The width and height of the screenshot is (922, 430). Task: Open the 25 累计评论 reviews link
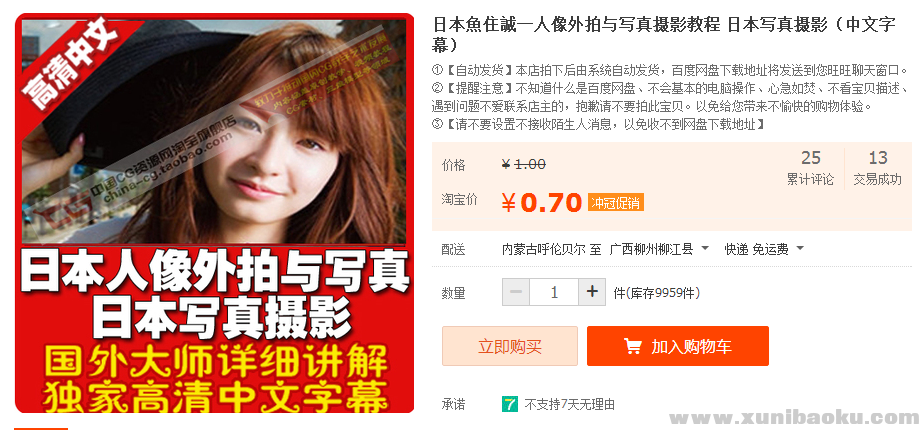click(x=810, y=168)
